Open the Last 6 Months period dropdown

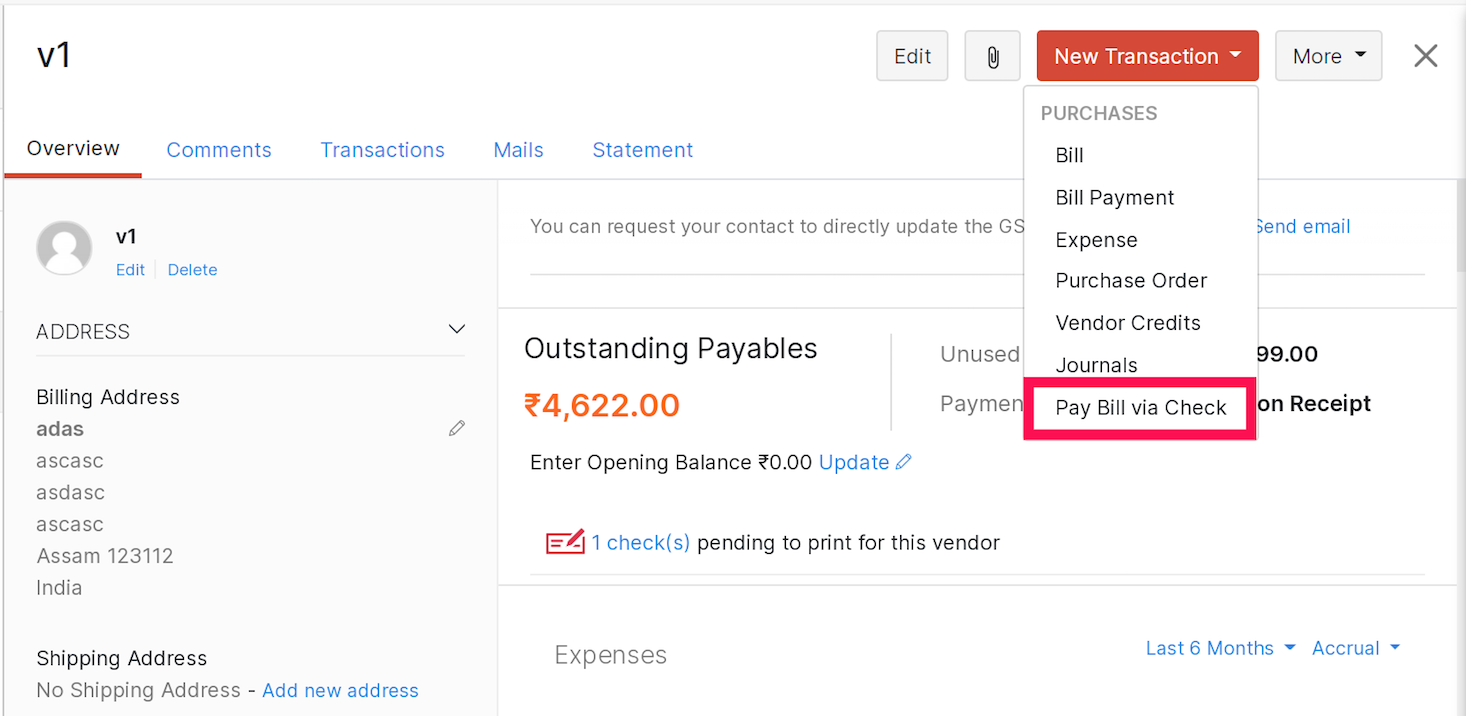tap(1220, 648)
